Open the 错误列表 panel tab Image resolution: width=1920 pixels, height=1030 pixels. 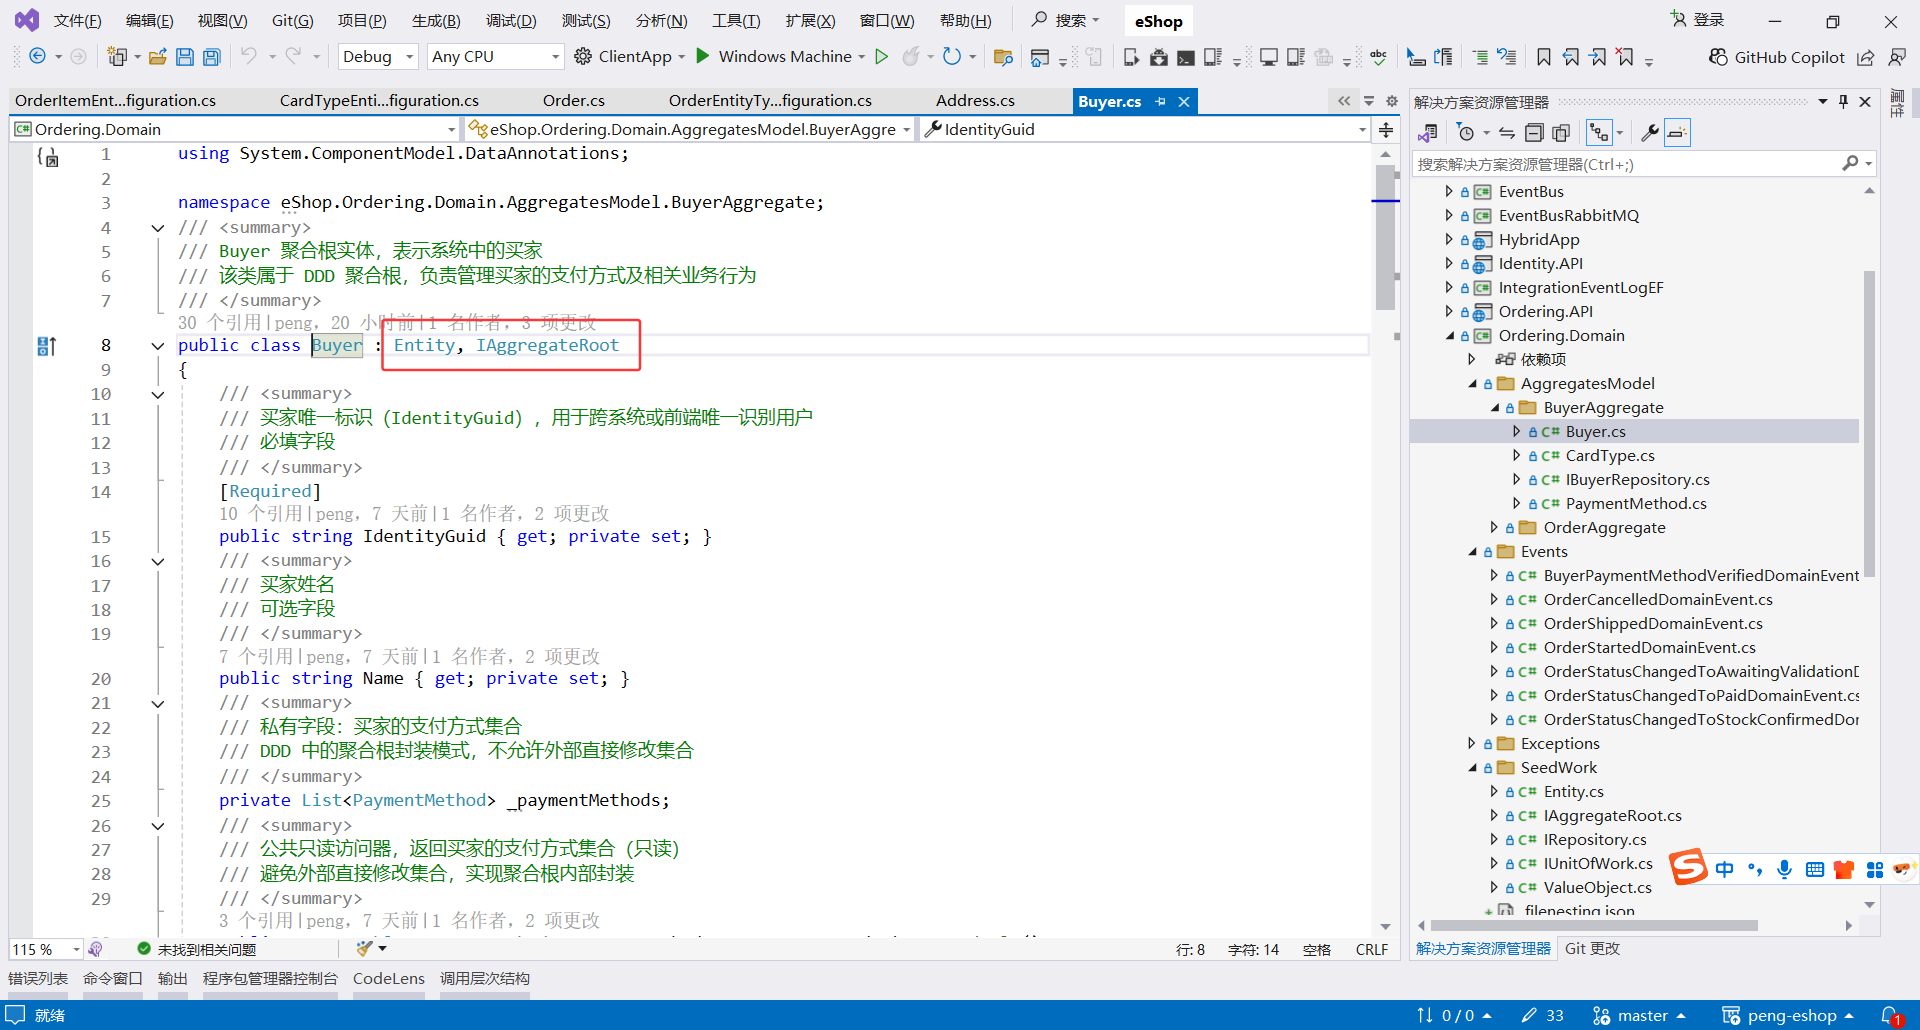click(38, 979)
